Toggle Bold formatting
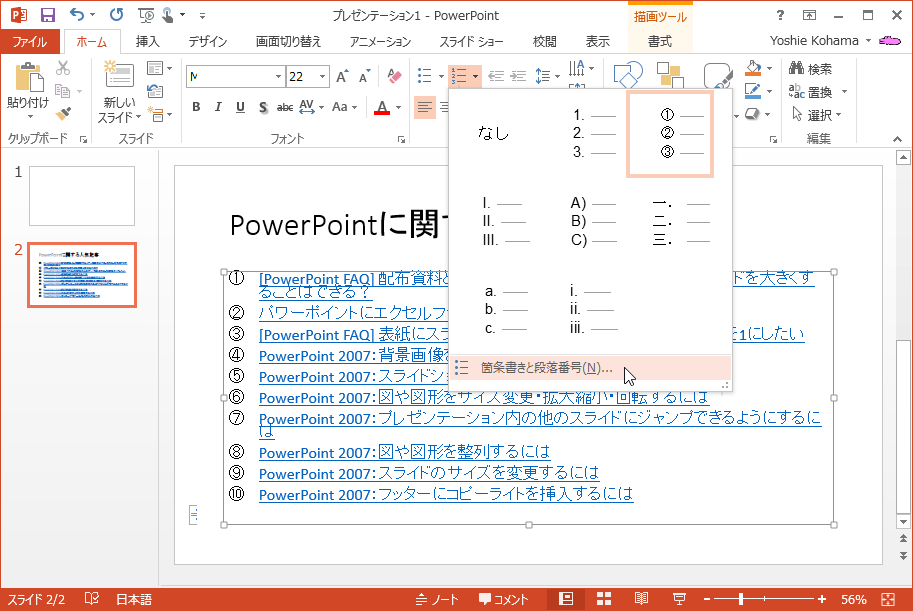 196,107
